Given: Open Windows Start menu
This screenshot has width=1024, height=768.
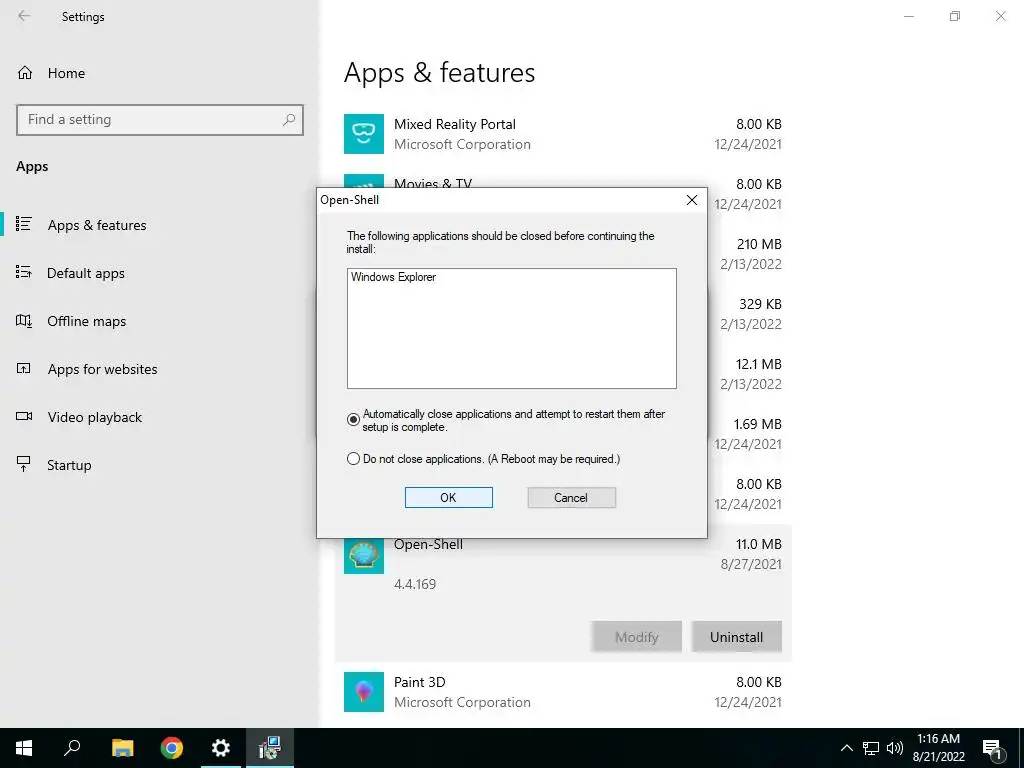Looking at the screenshot, I should point(24,748).
